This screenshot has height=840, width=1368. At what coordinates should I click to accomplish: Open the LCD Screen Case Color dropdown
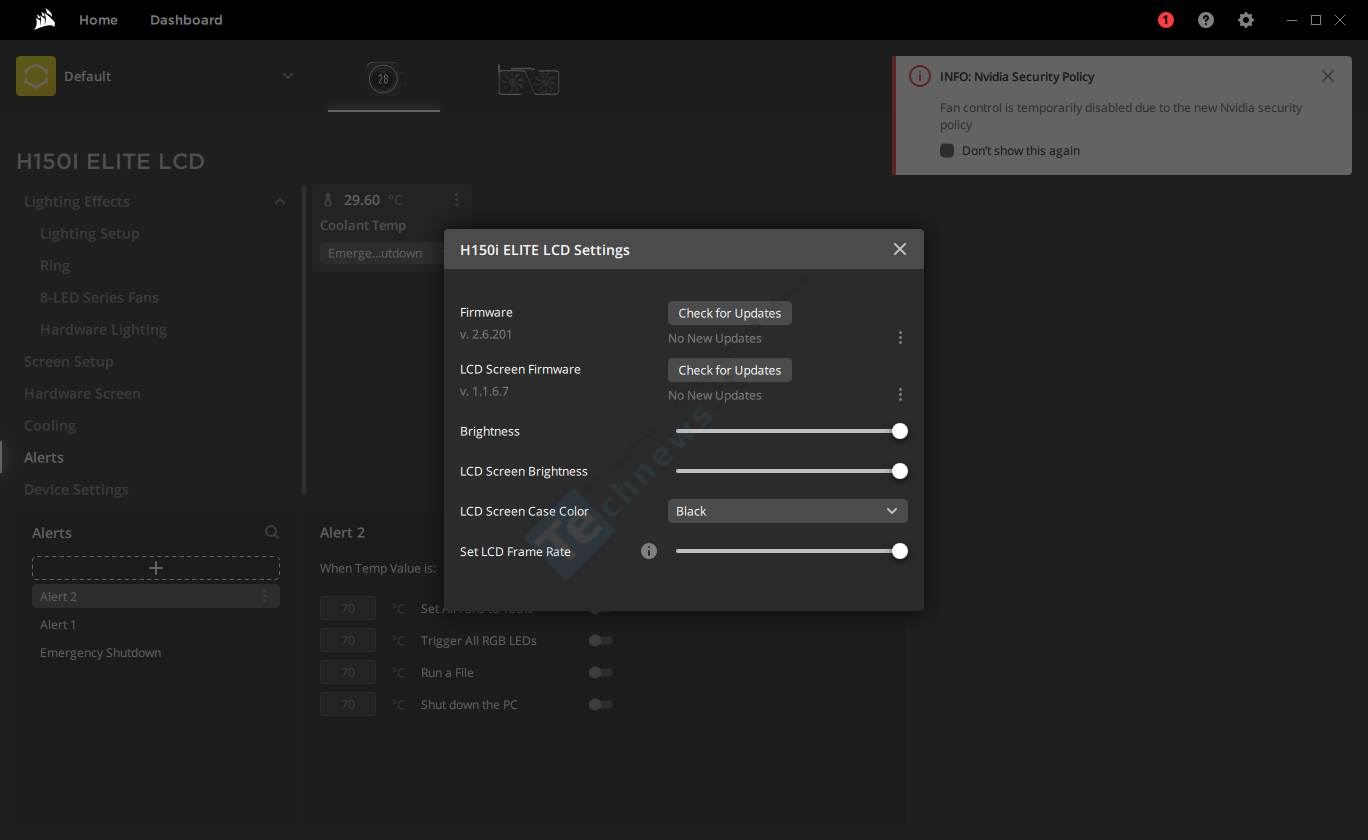[x=788, y=511]
